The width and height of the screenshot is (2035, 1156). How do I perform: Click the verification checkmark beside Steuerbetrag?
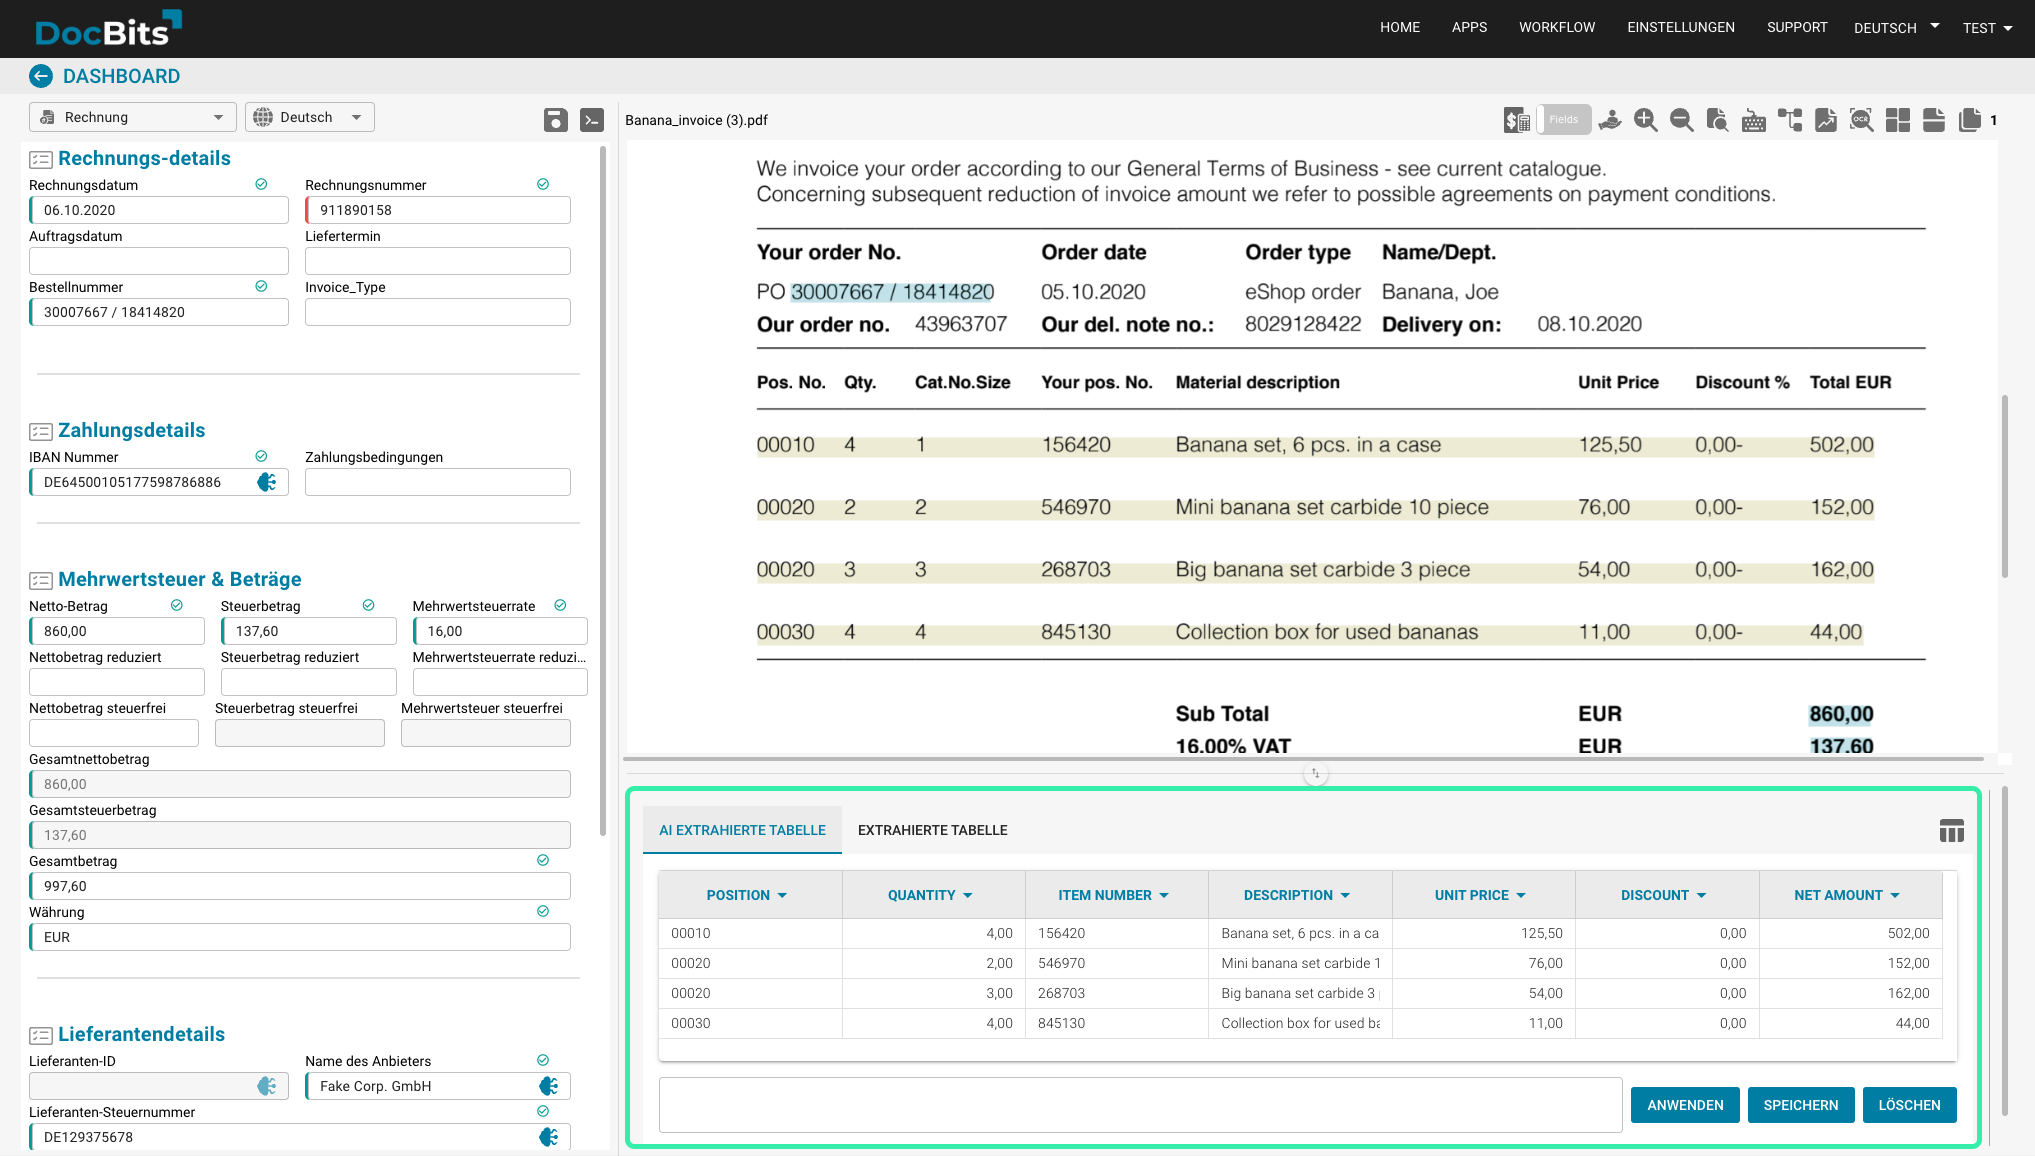click(367, 605)
